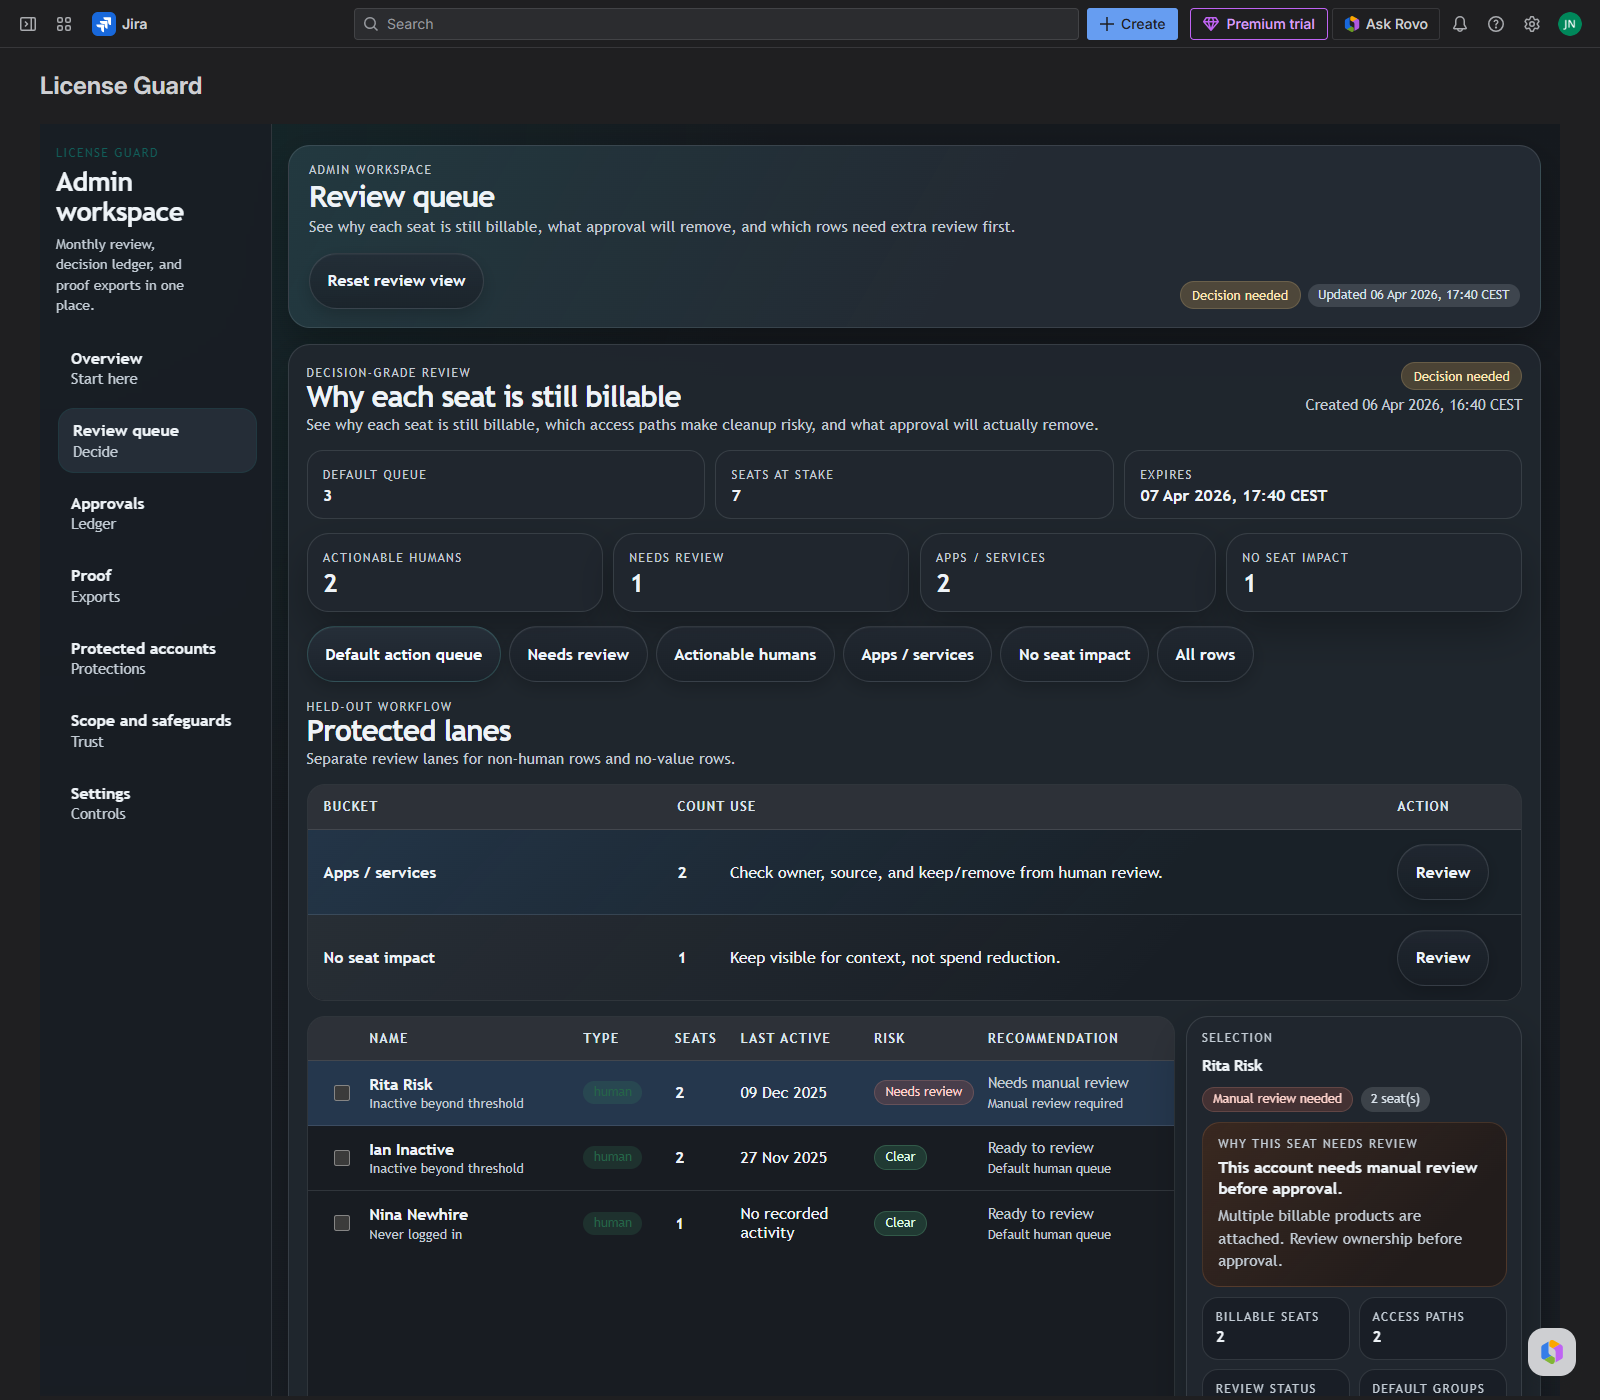Open the app switcher grid

pos(63,23)
